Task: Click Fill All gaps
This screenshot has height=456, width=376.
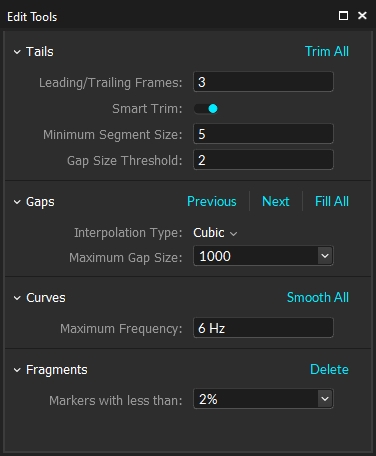Action: (332, 201)
